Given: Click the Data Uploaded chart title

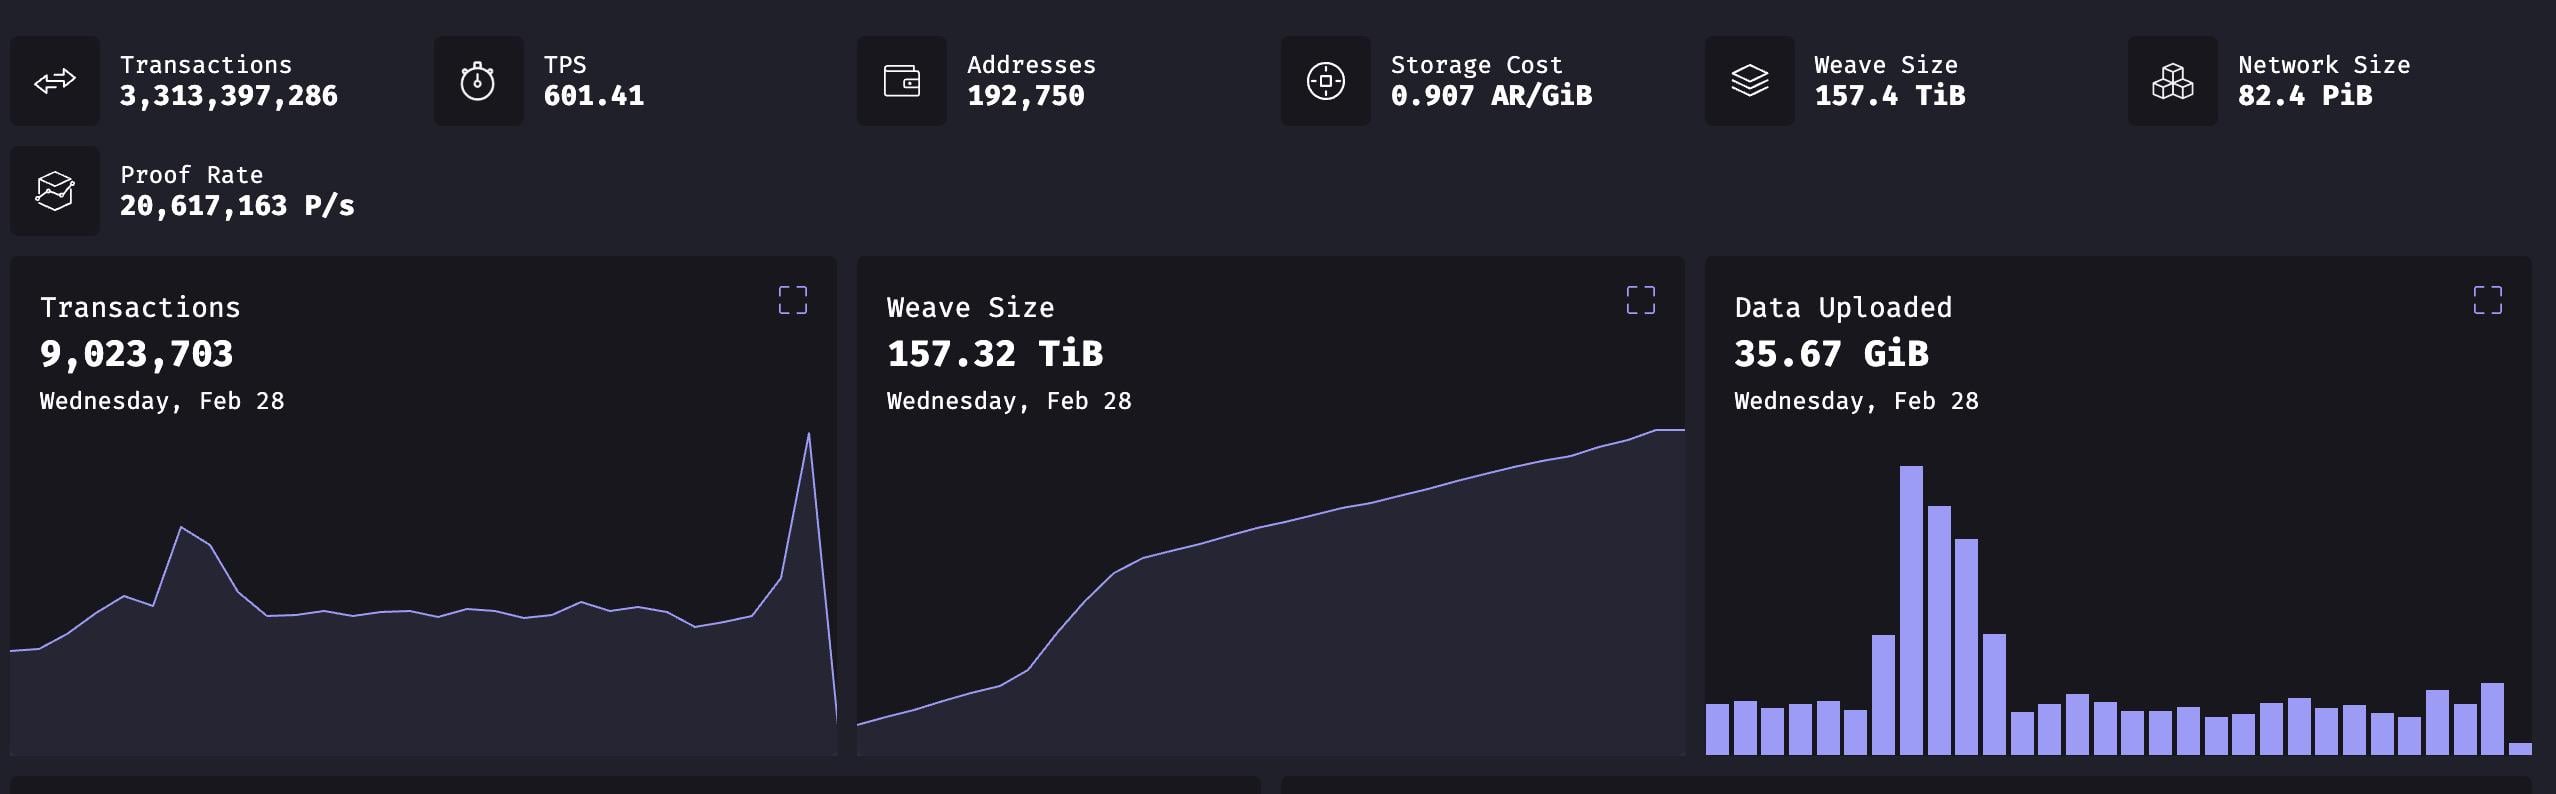Looking at the screenshot, I should [1843, 308].
